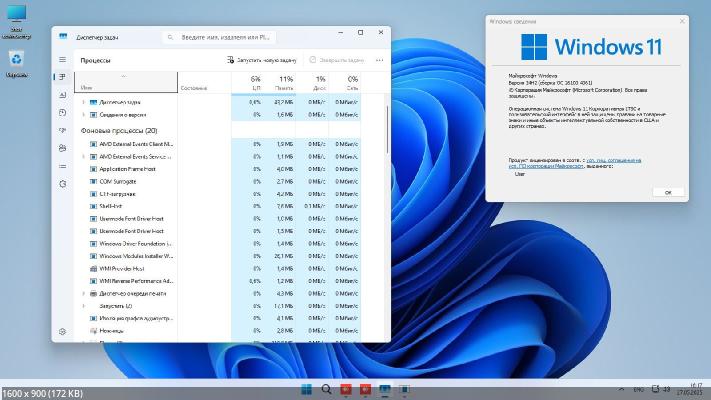Sort processes by Диск column header

tap(312, 83)
